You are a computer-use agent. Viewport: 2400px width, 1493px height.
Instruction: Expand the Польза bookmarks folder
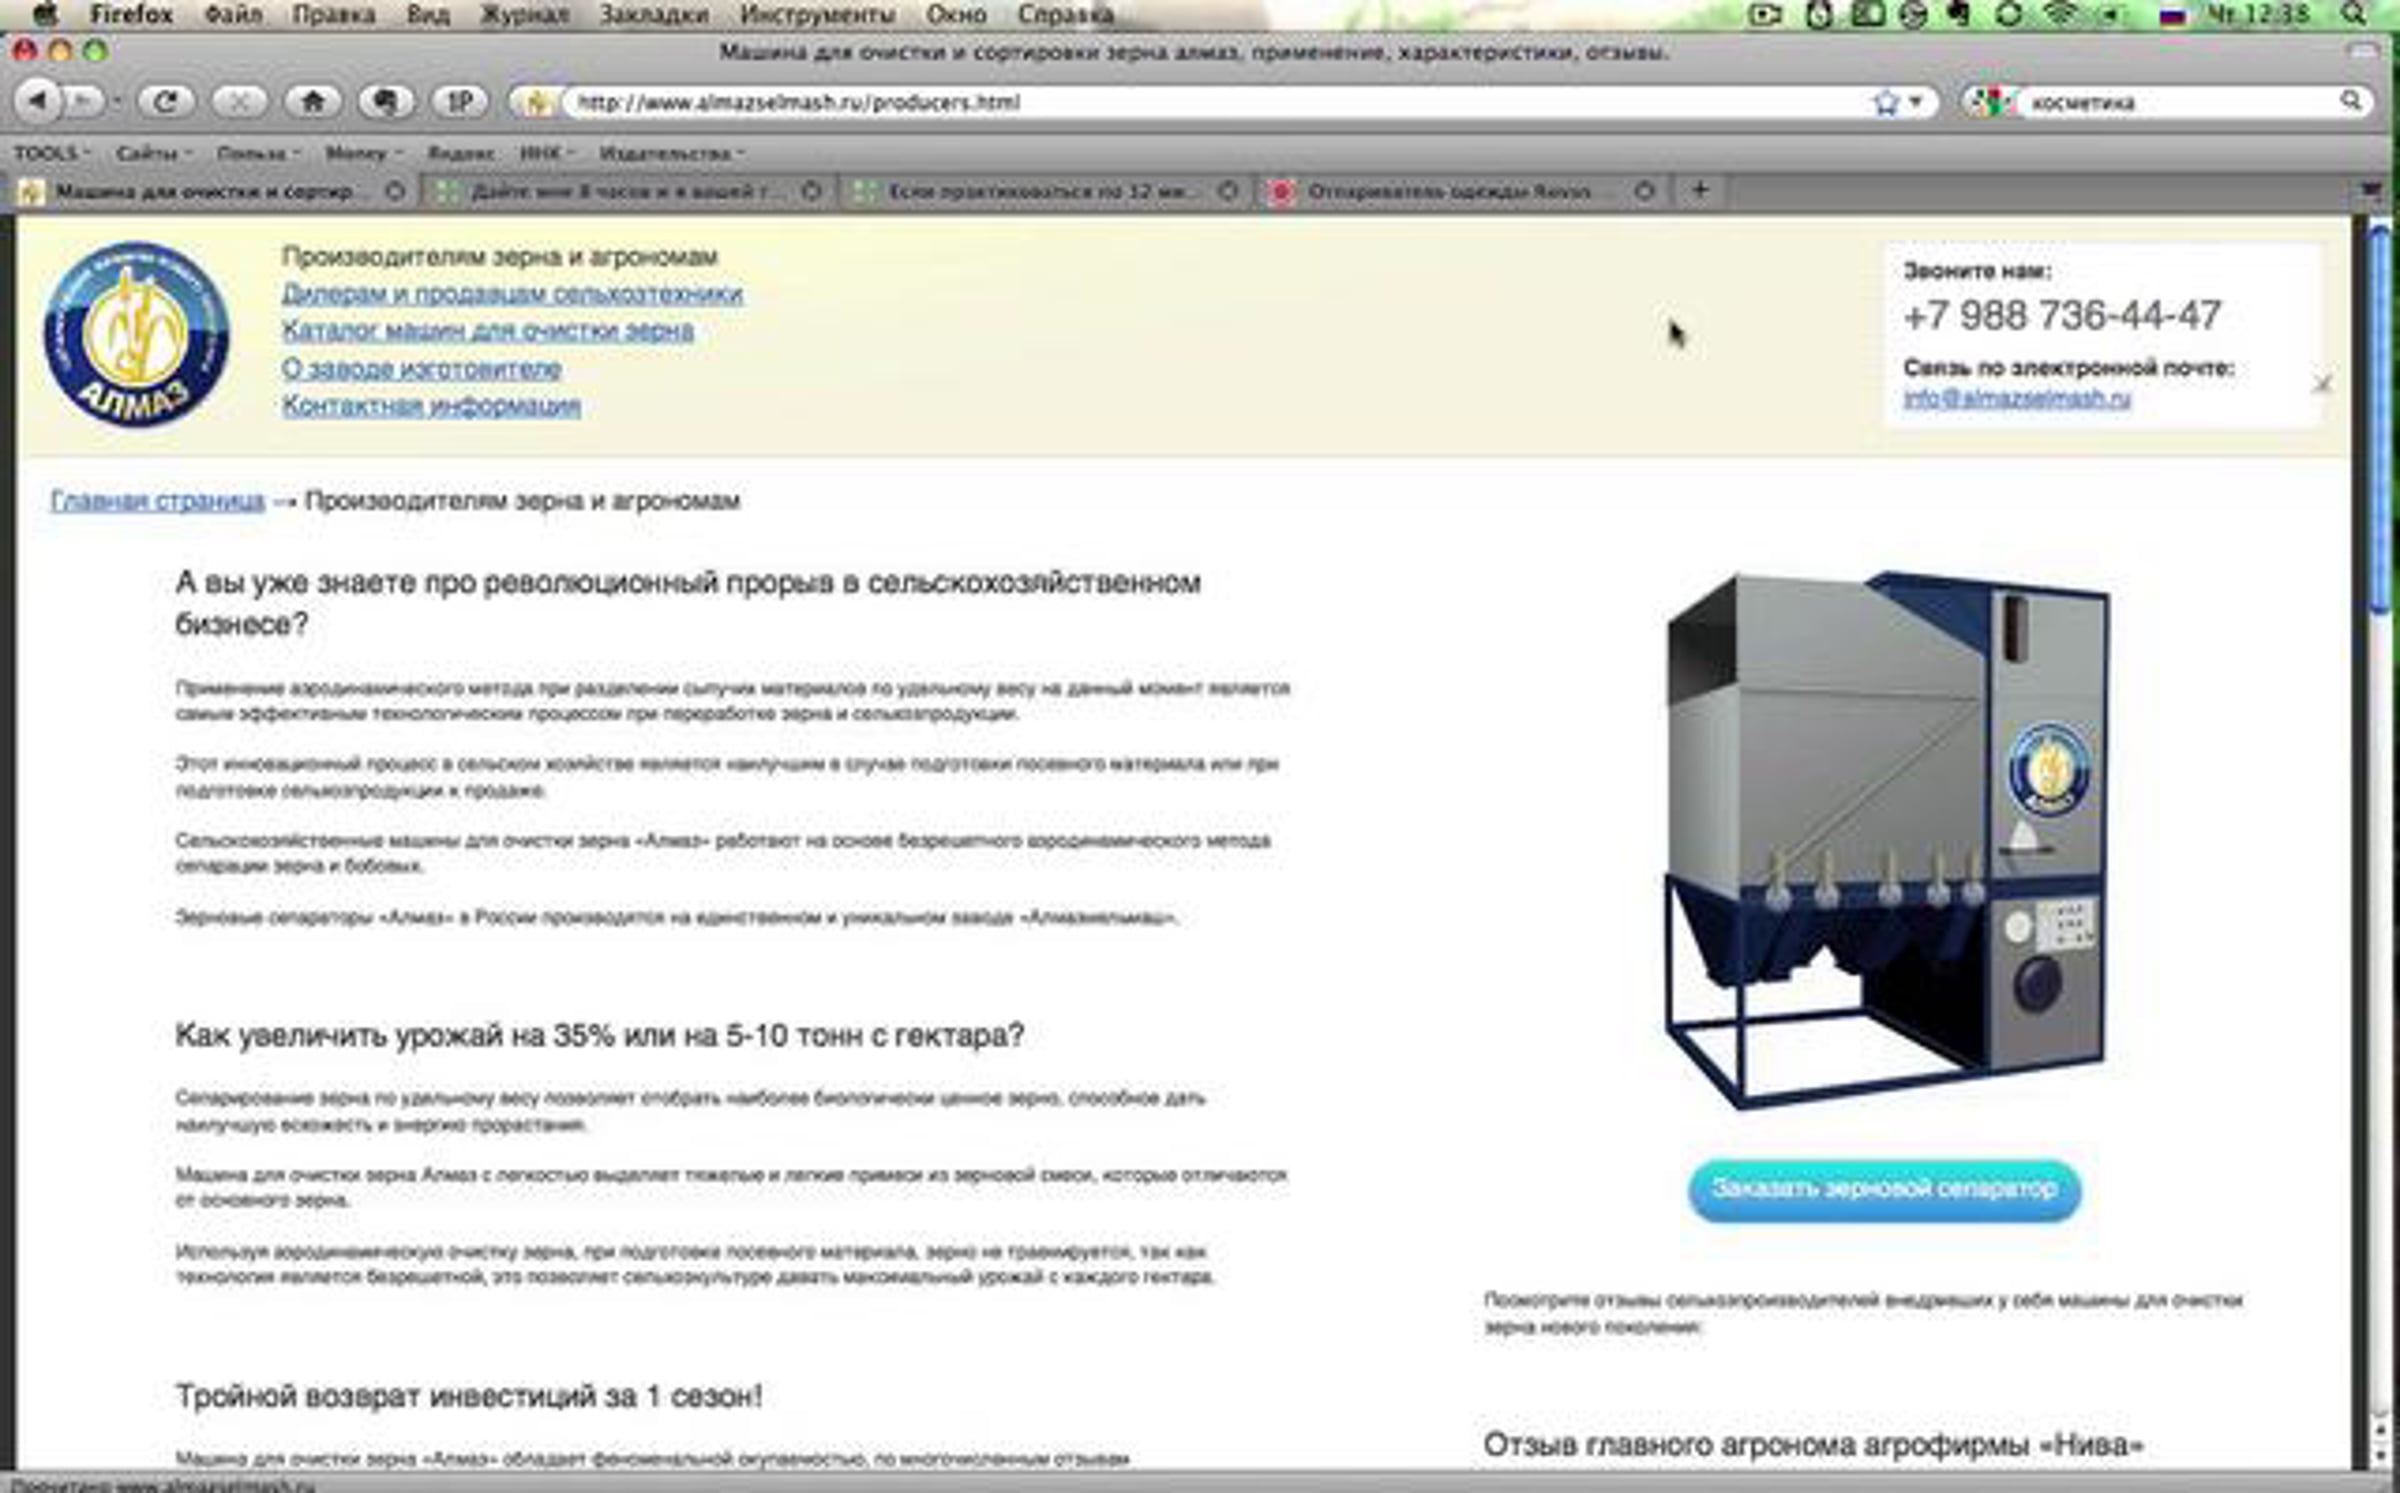point(258,153)
